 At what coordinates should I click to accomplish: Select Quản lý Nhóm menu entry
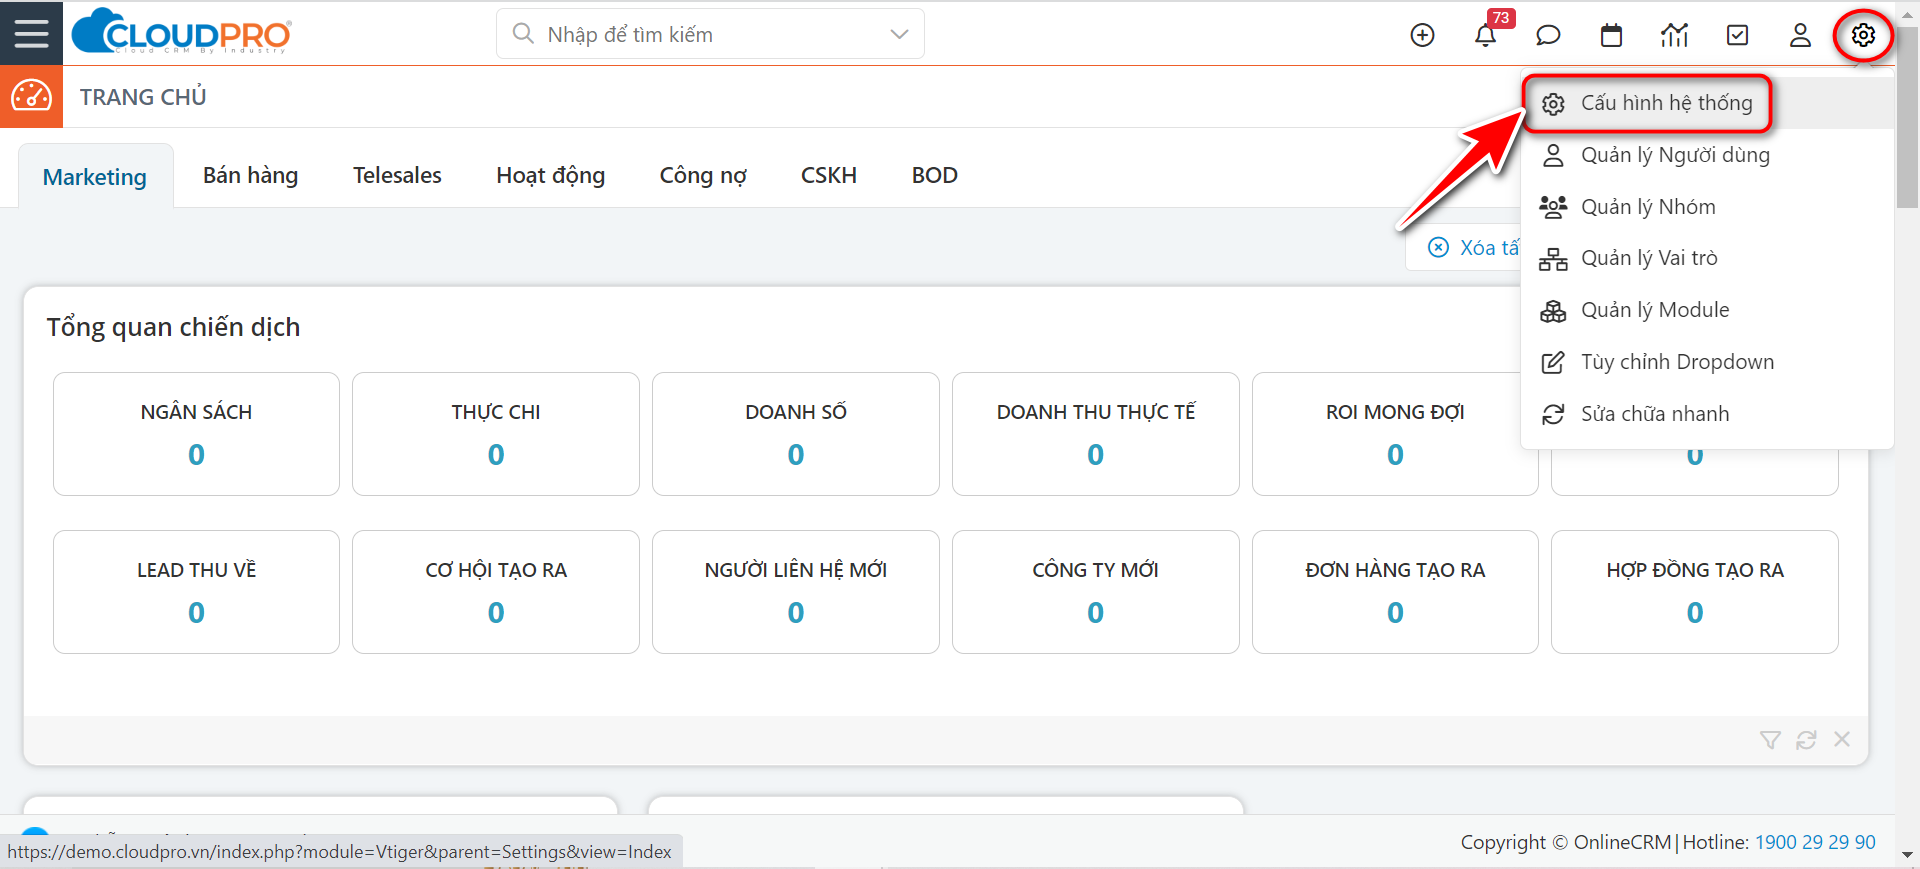[1707, 207]
